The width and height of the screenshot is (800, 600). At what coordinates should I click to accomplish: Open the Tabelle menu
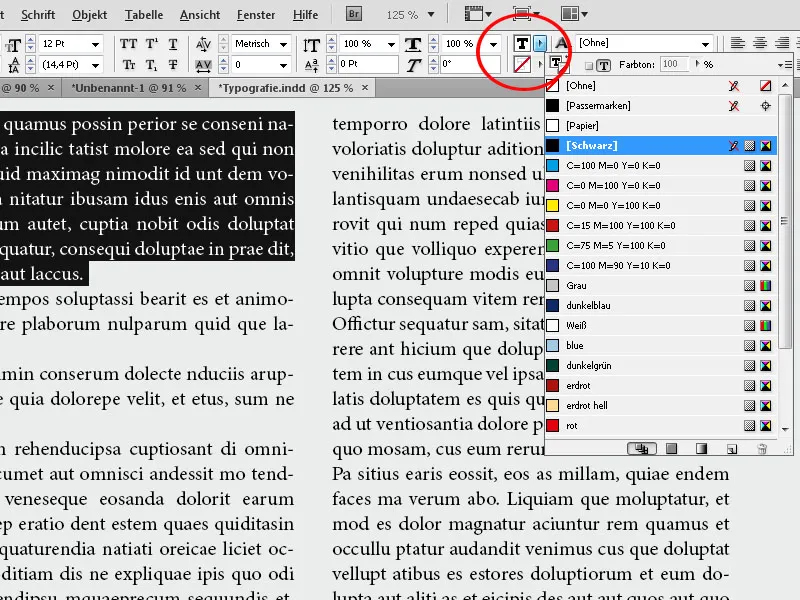[x=144, y=15]
